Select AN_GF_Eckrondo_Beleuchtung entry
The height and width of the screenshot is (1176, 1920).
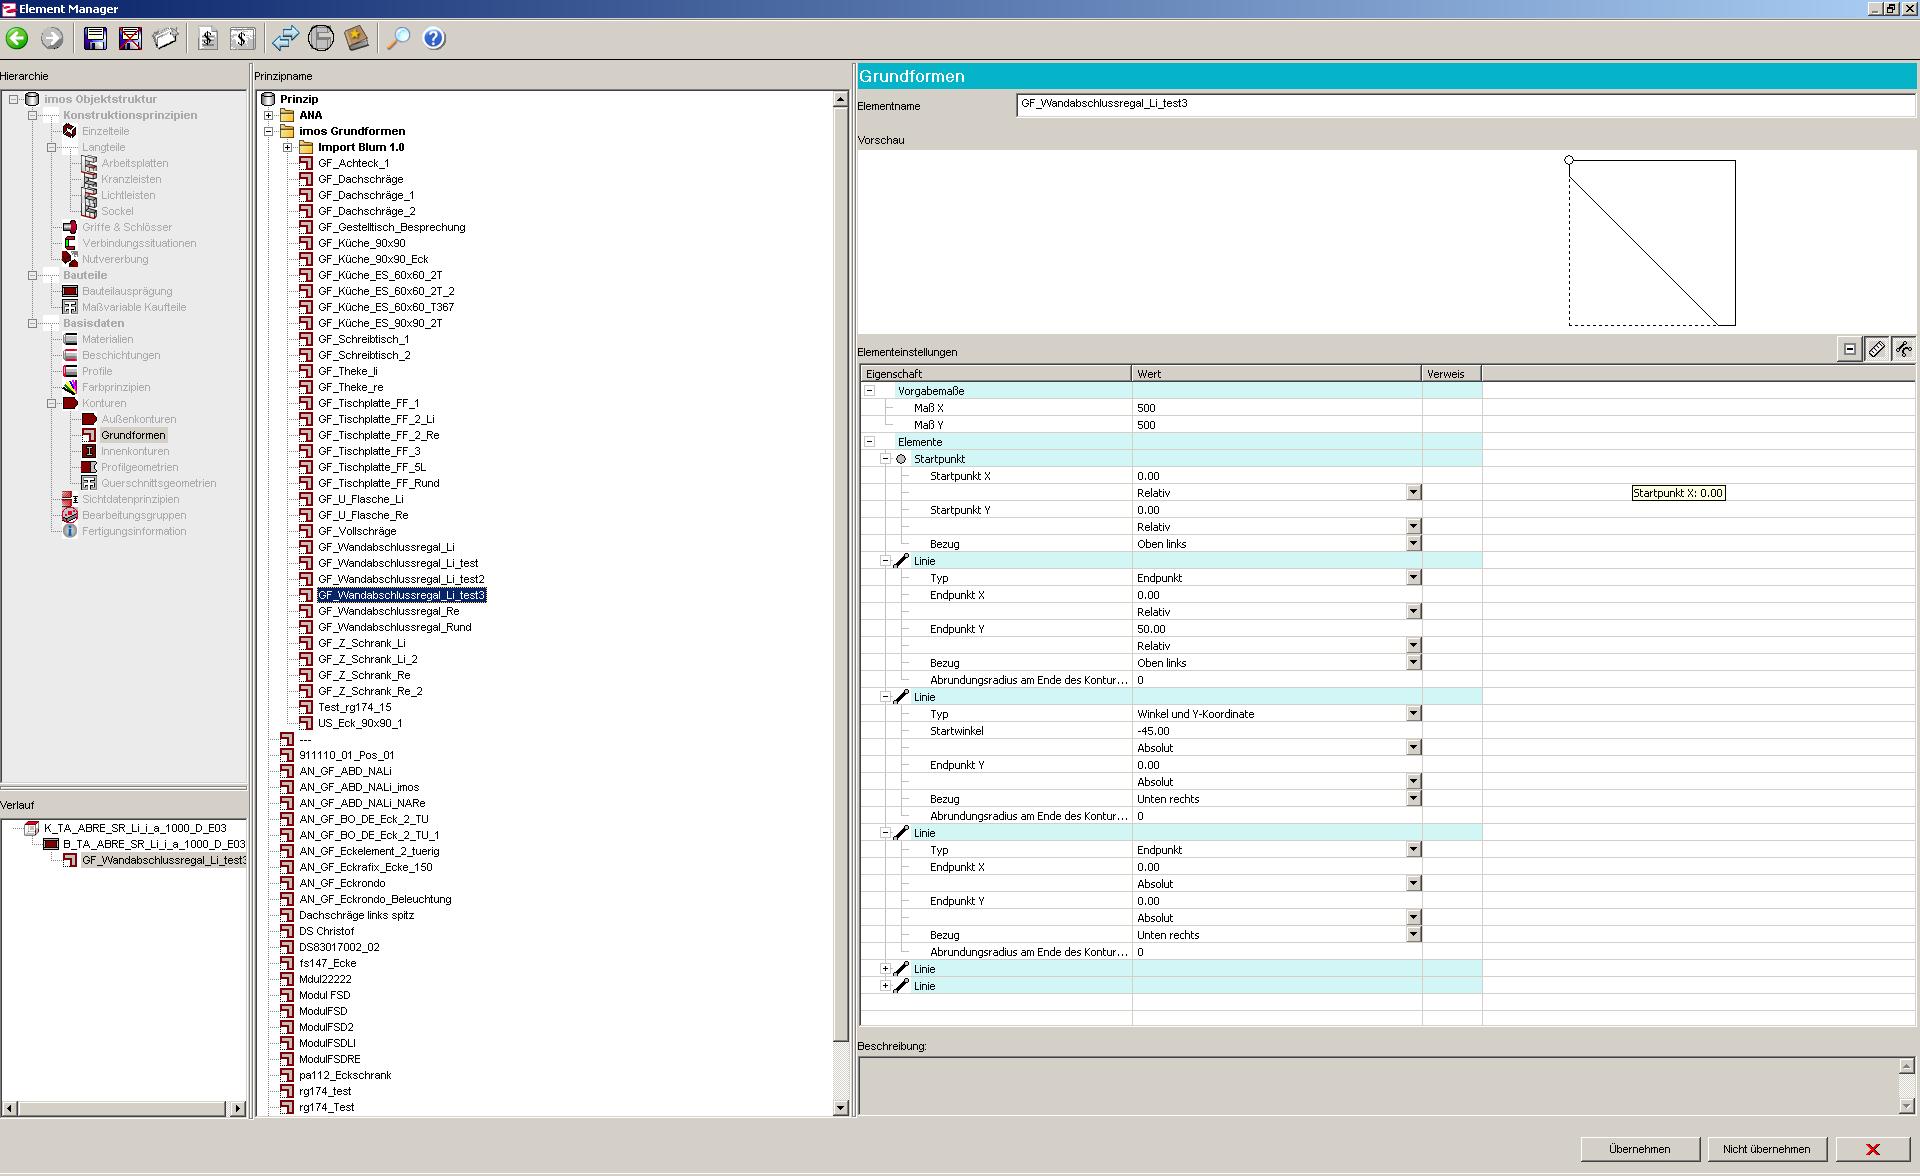[375, 899]
